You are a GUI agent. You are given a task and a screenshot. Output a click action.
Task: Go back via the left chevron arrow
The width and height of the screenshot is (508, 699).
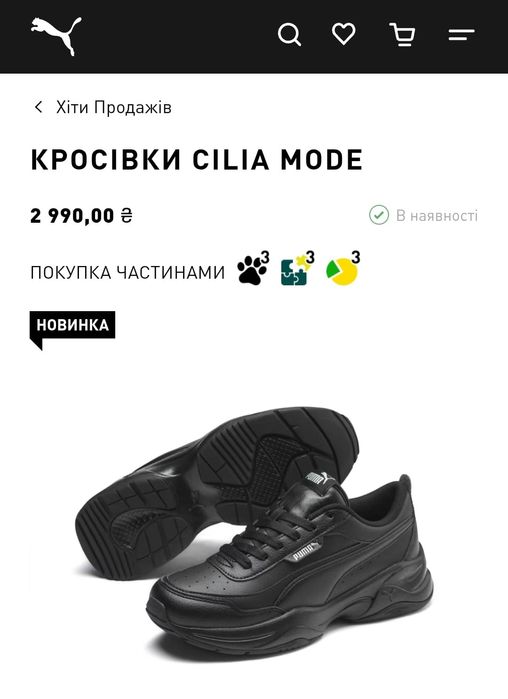[x=39, y=107]
